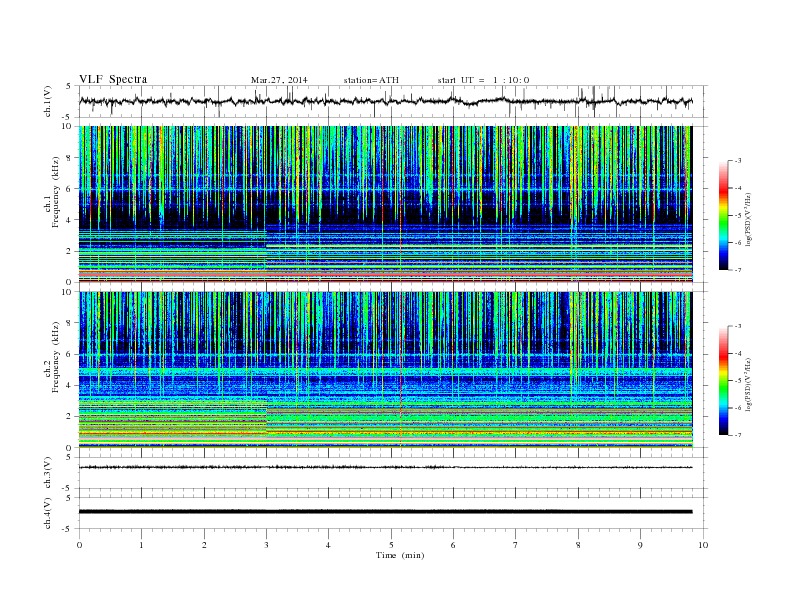Select the "ch.4(V)" axis label
Screen dimensions: 792x612
pyautogui.click(x=48, y=513)
